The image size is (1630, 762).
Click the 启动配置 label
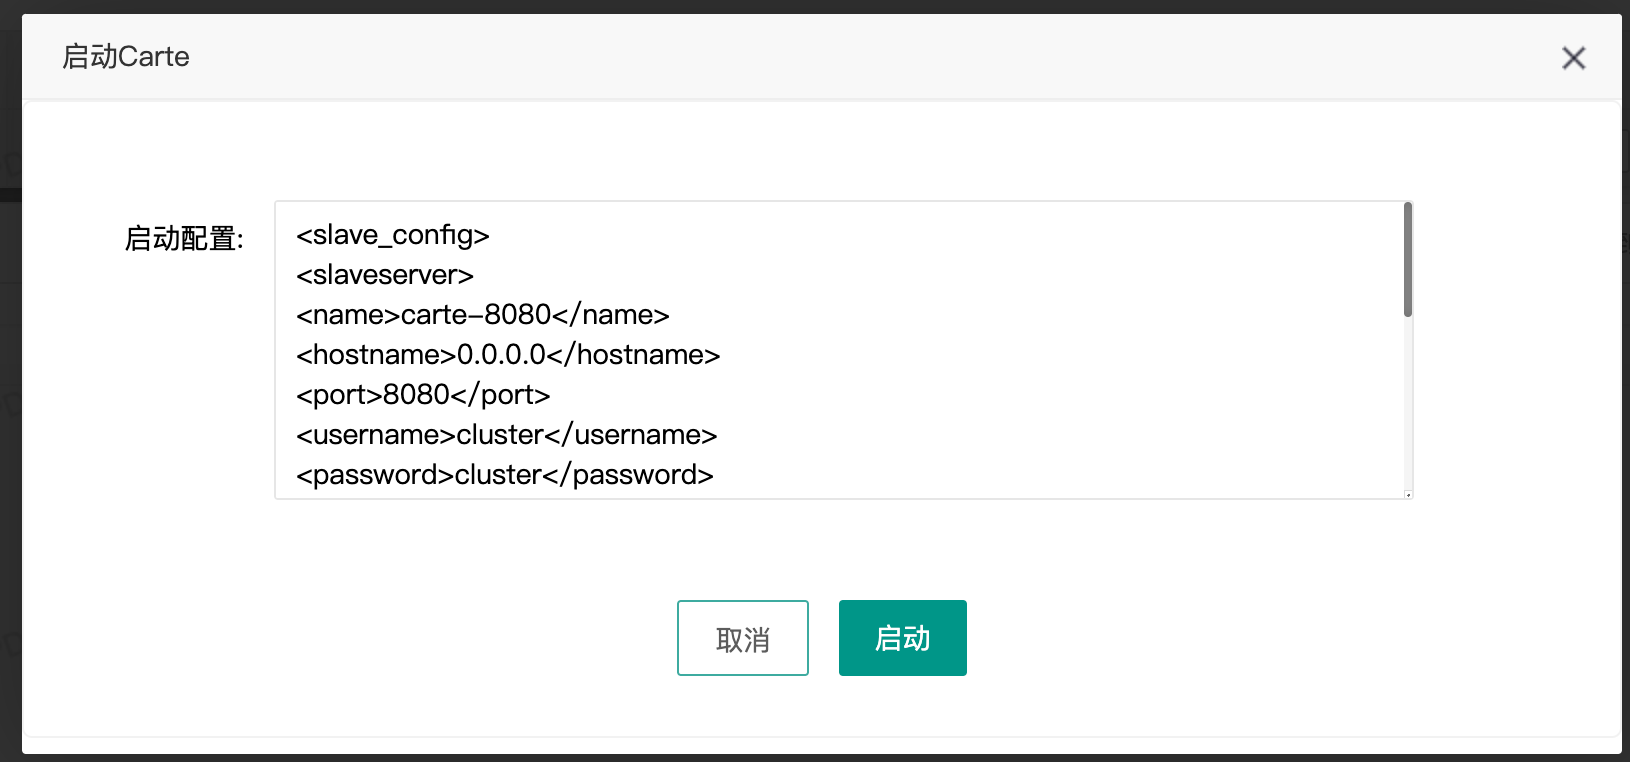pos(184,239)
